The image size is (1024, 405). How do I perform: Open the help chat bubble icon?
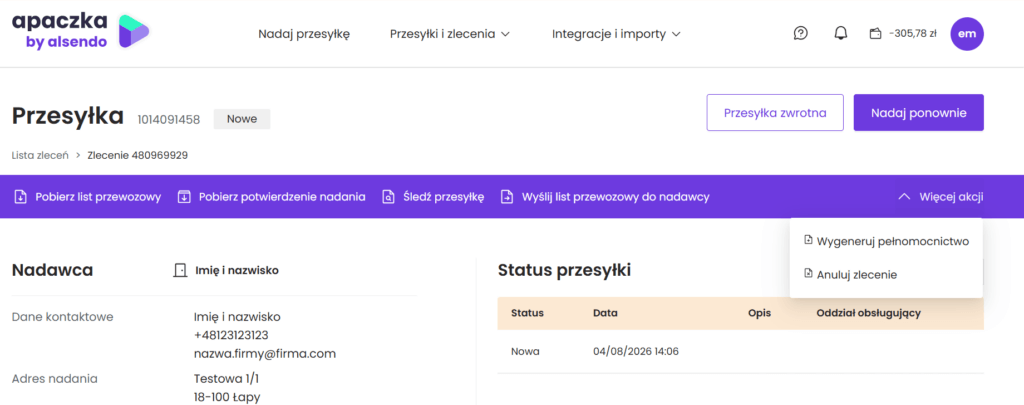click(801, 33)
